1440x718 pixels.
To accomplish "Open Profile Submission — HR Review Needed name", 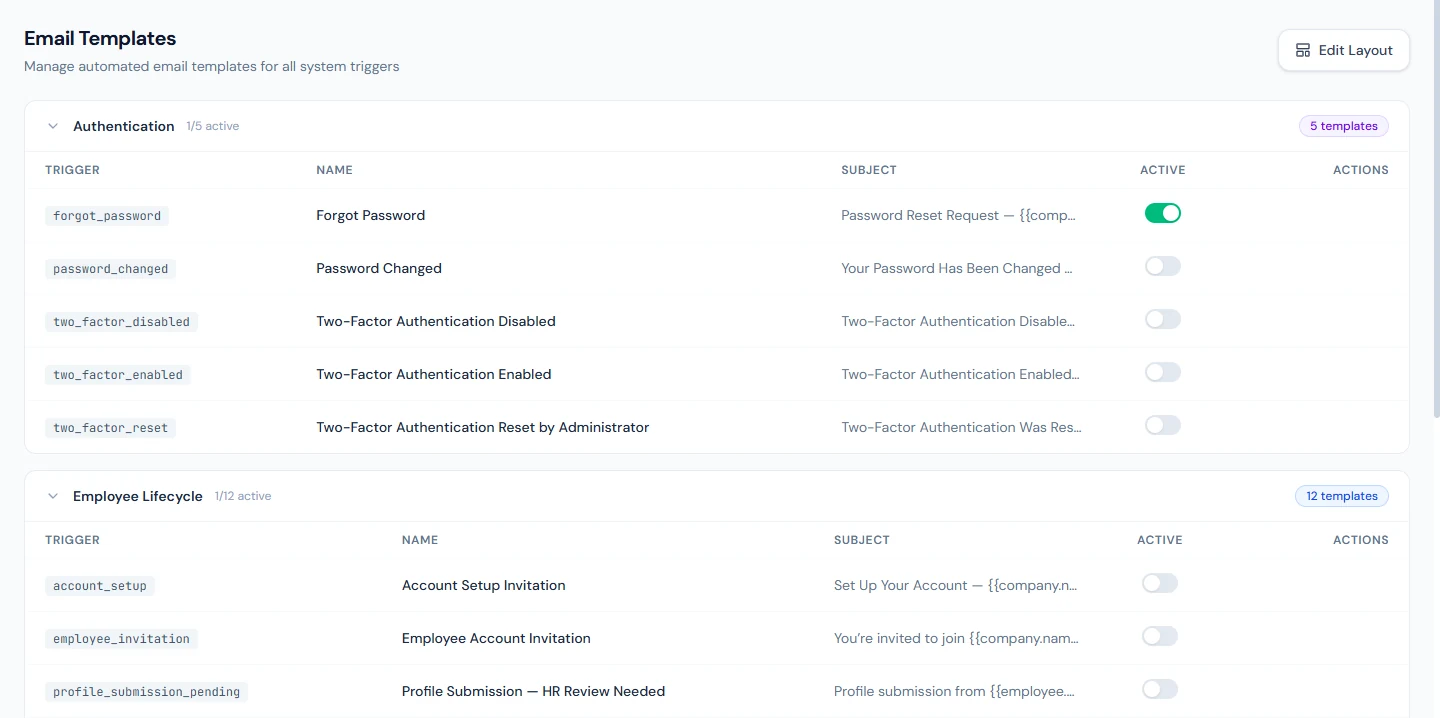I will click(533, 691).
